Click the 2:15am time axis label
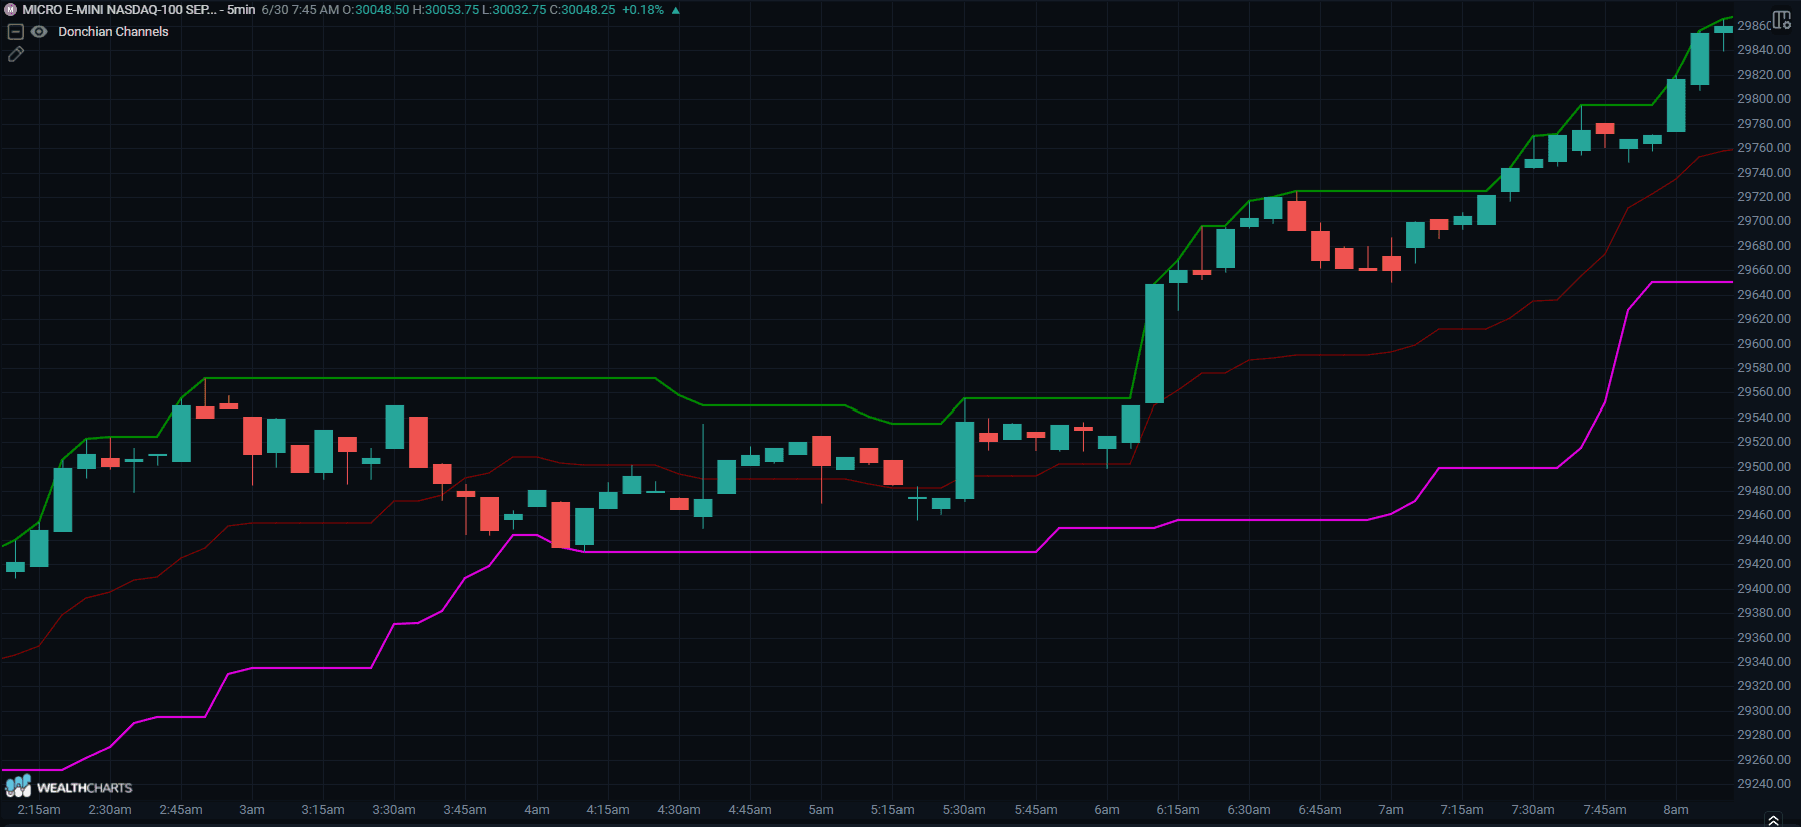Screen dimensions: 1801x827 pos(39,810)
